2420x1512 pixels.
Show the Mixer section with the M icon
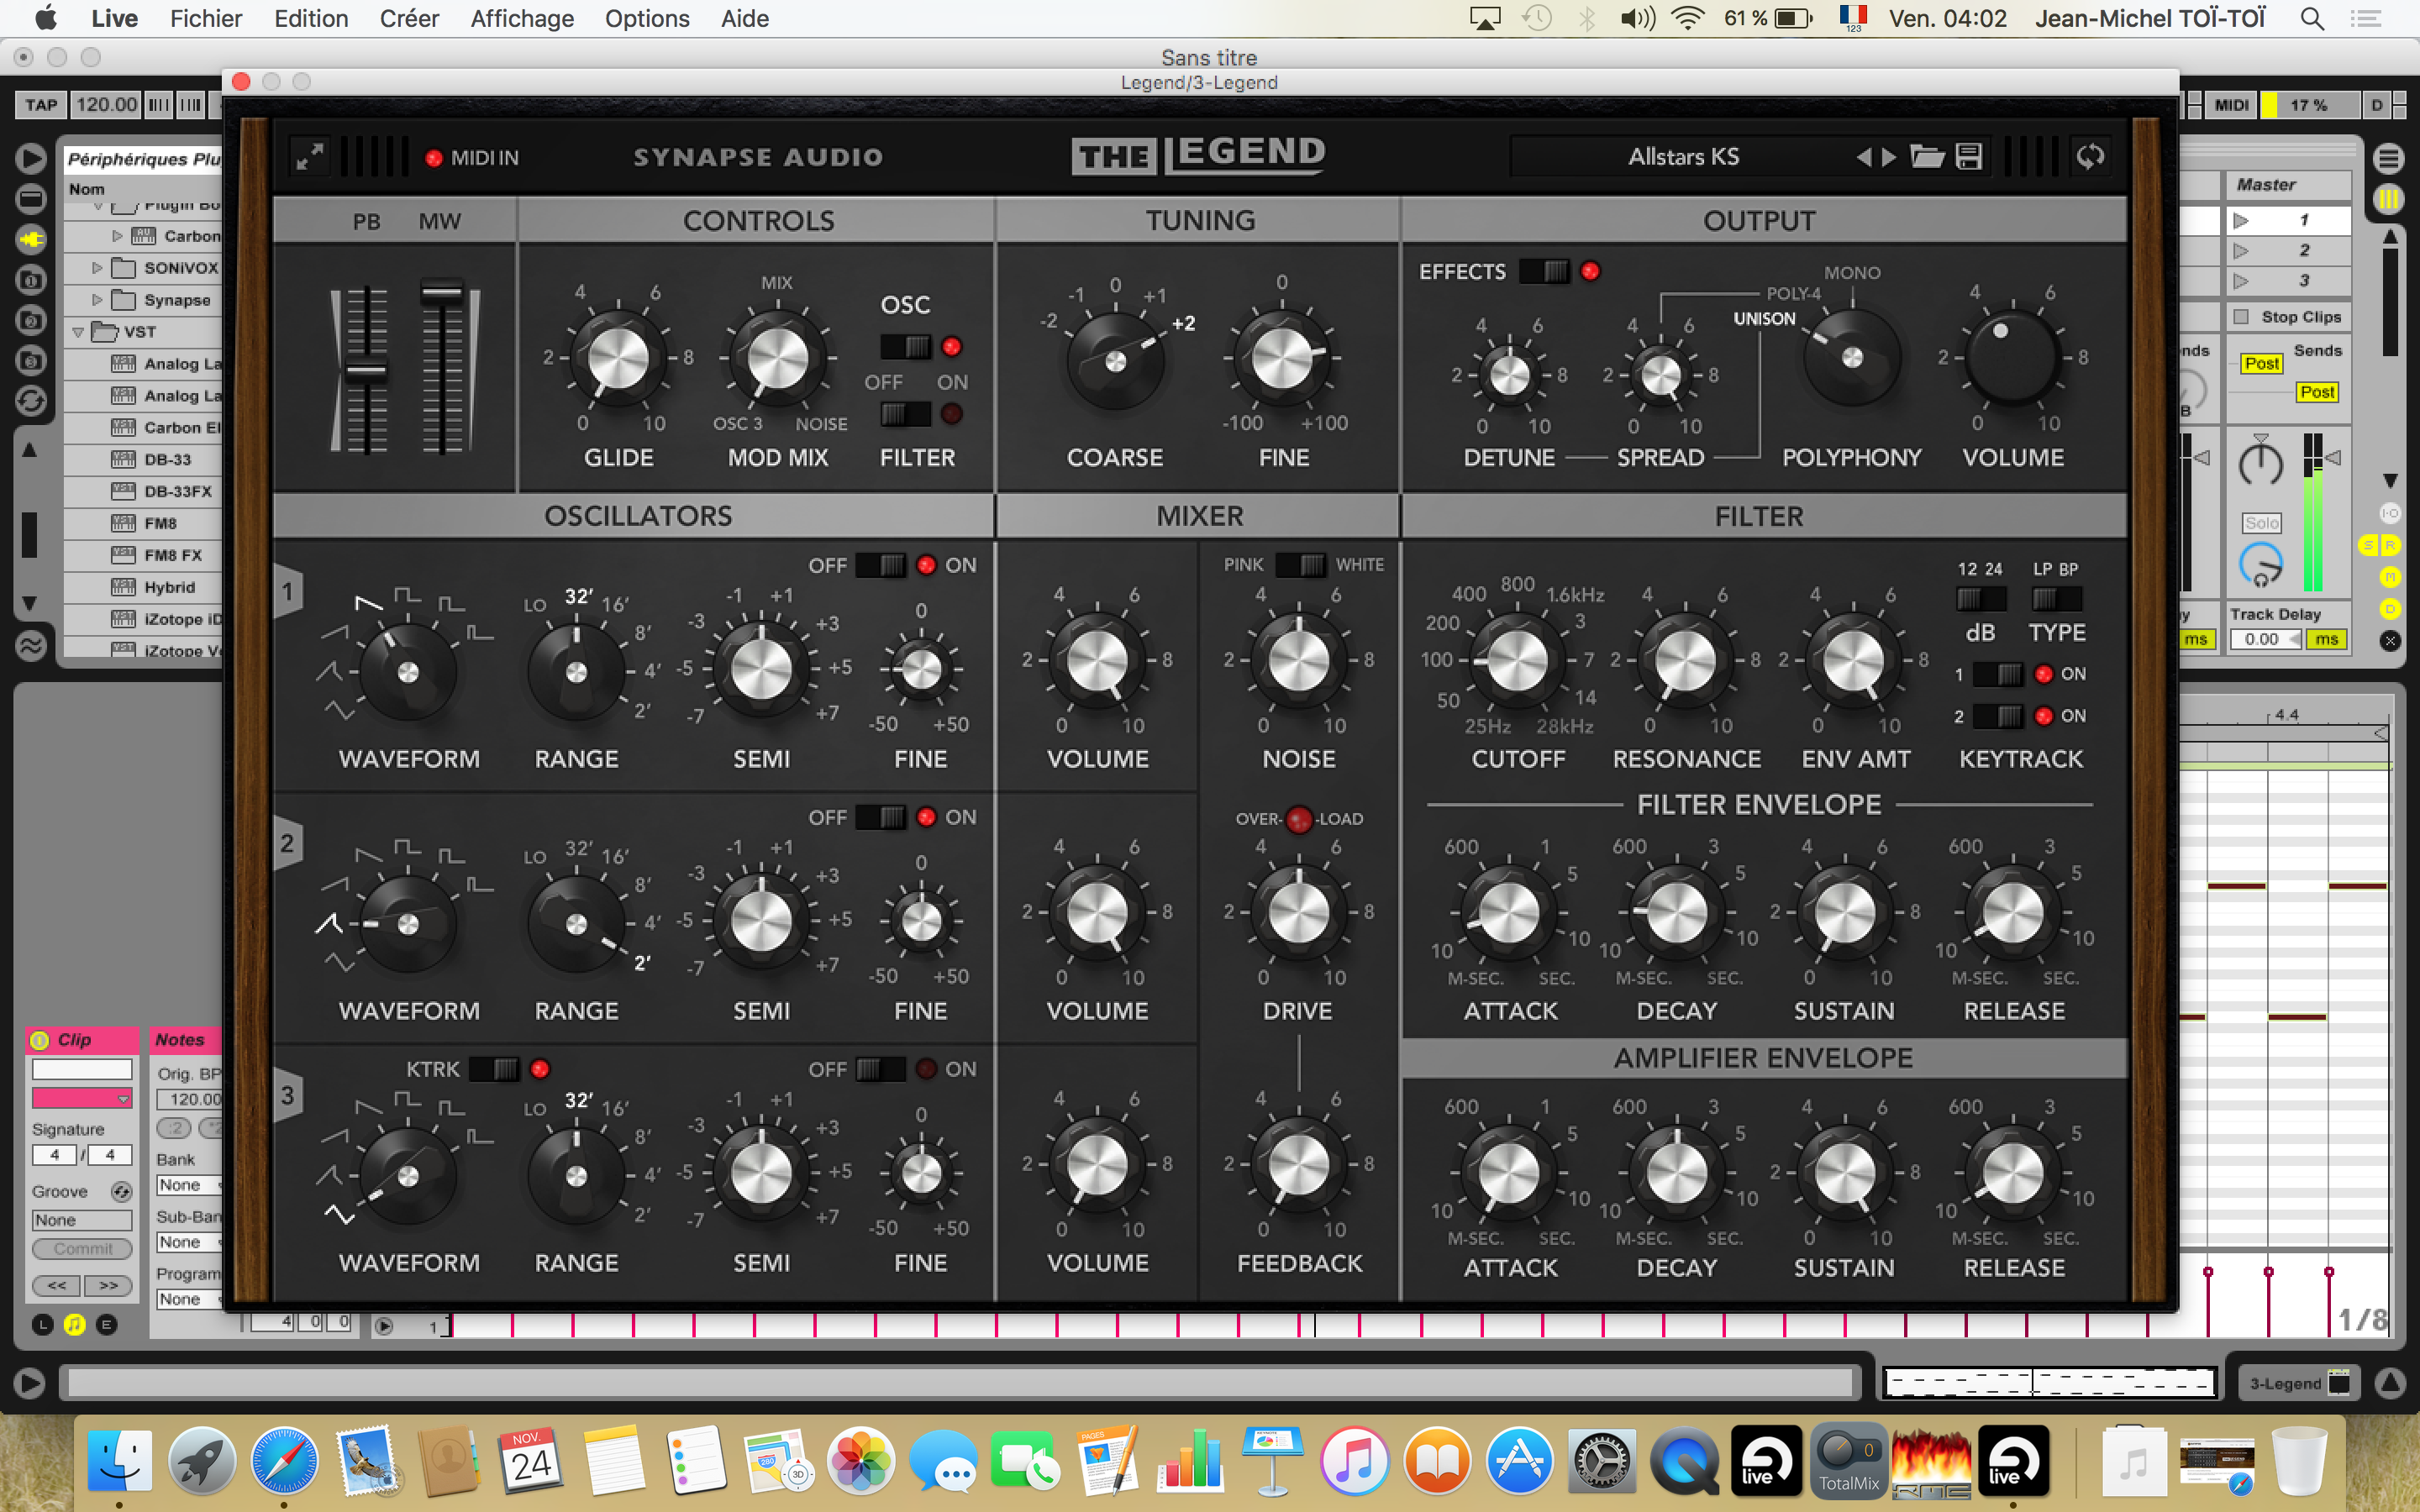(2390, 577)
